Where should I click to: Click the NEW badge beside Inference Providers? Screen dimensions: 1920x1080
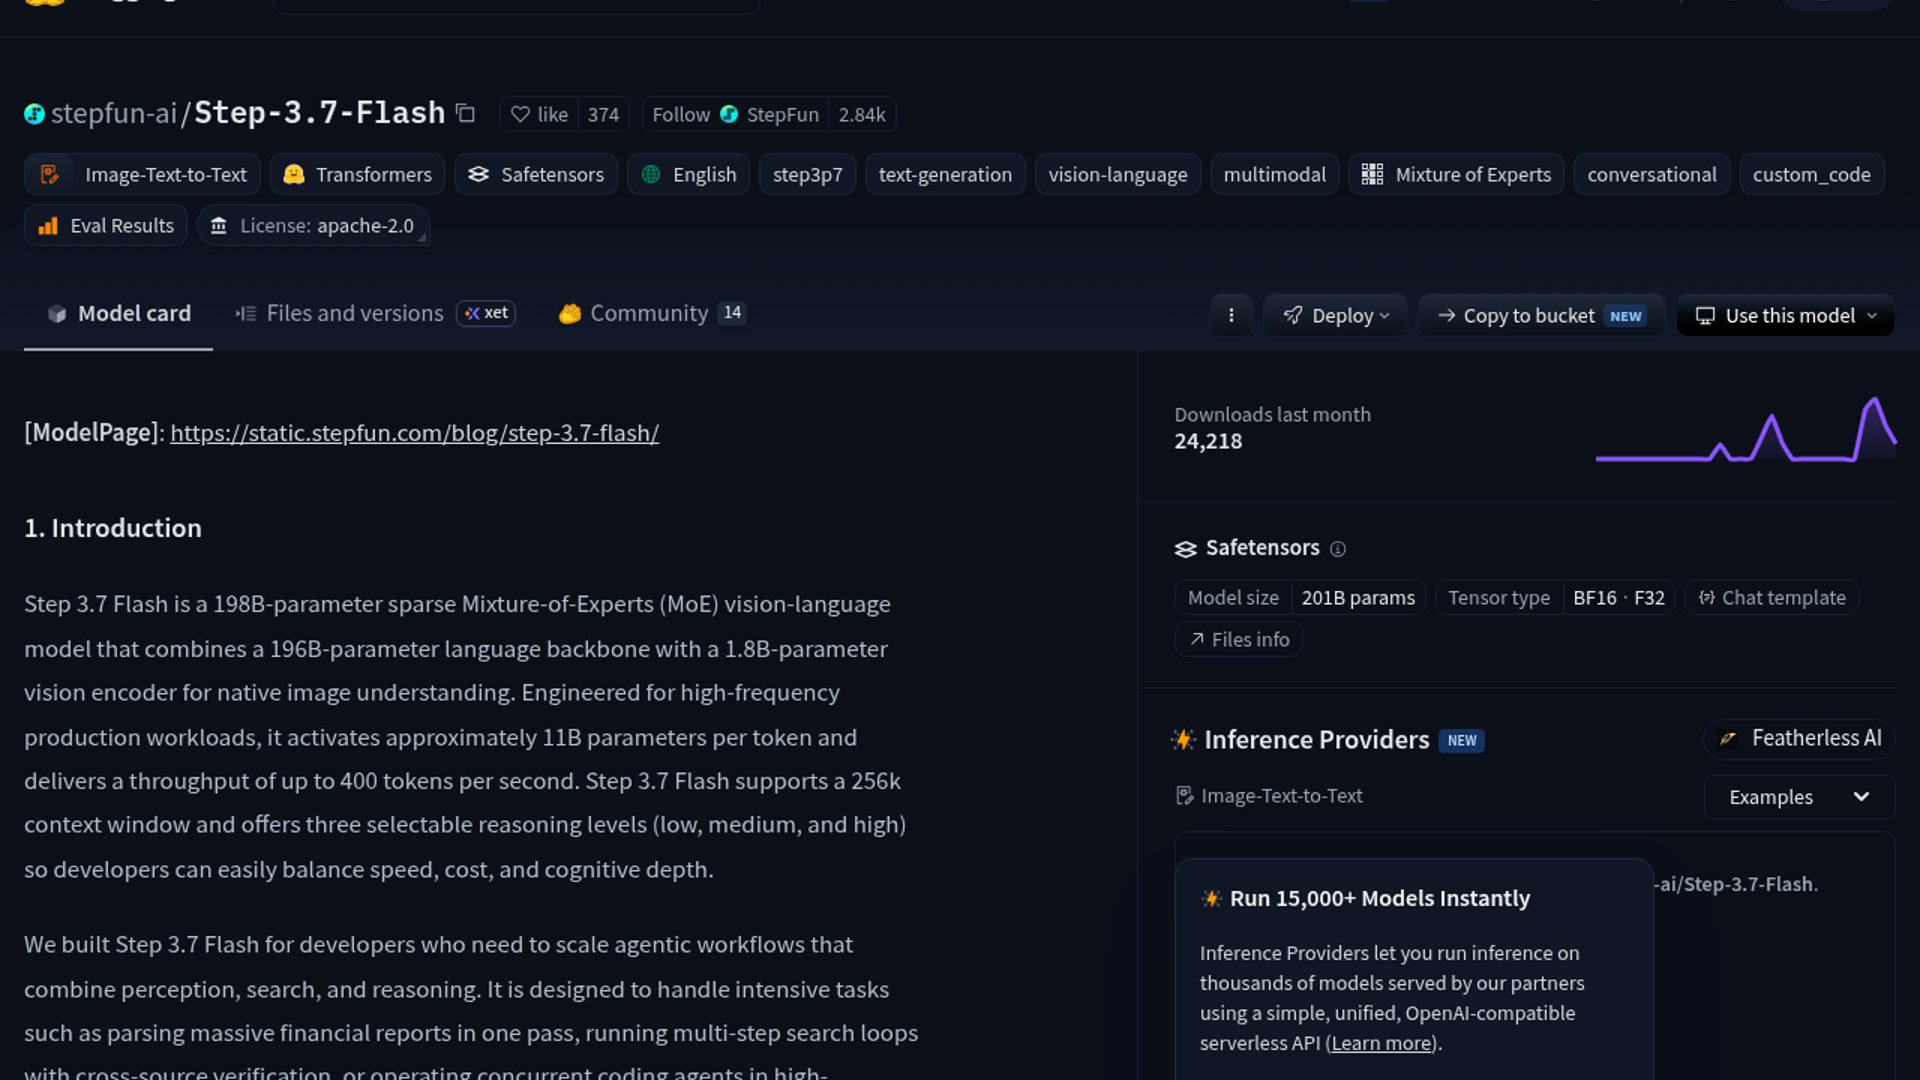pyautogui.click(x=1461, y=741)
